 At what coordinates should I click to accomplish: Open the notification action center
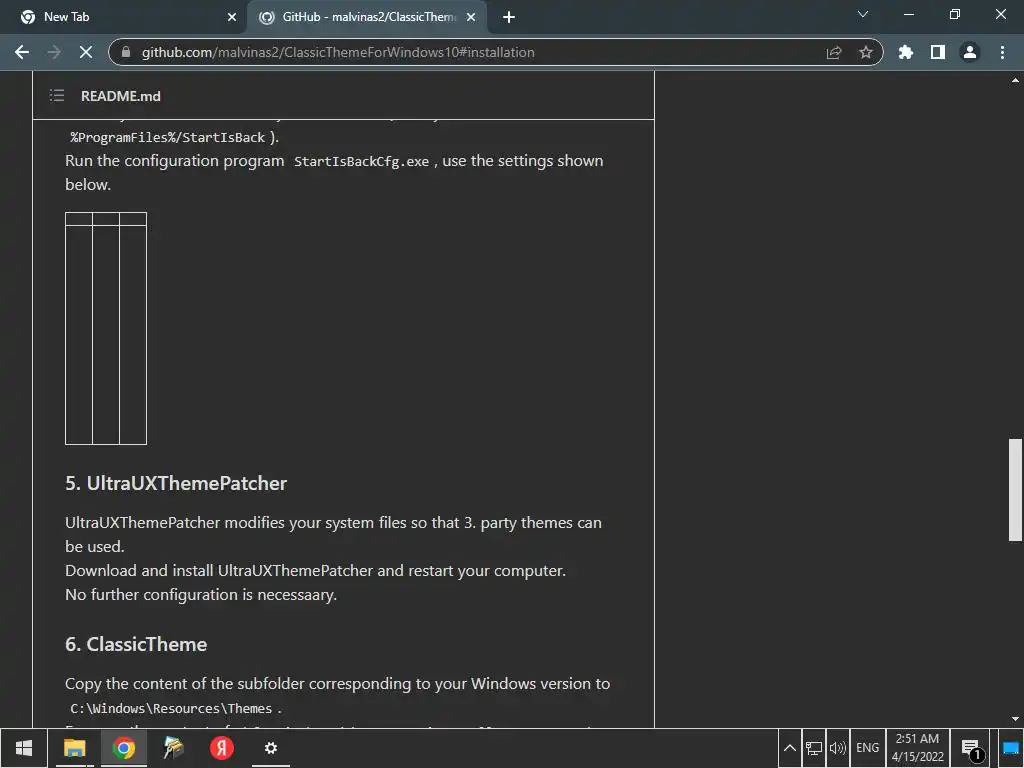[972, 748]
